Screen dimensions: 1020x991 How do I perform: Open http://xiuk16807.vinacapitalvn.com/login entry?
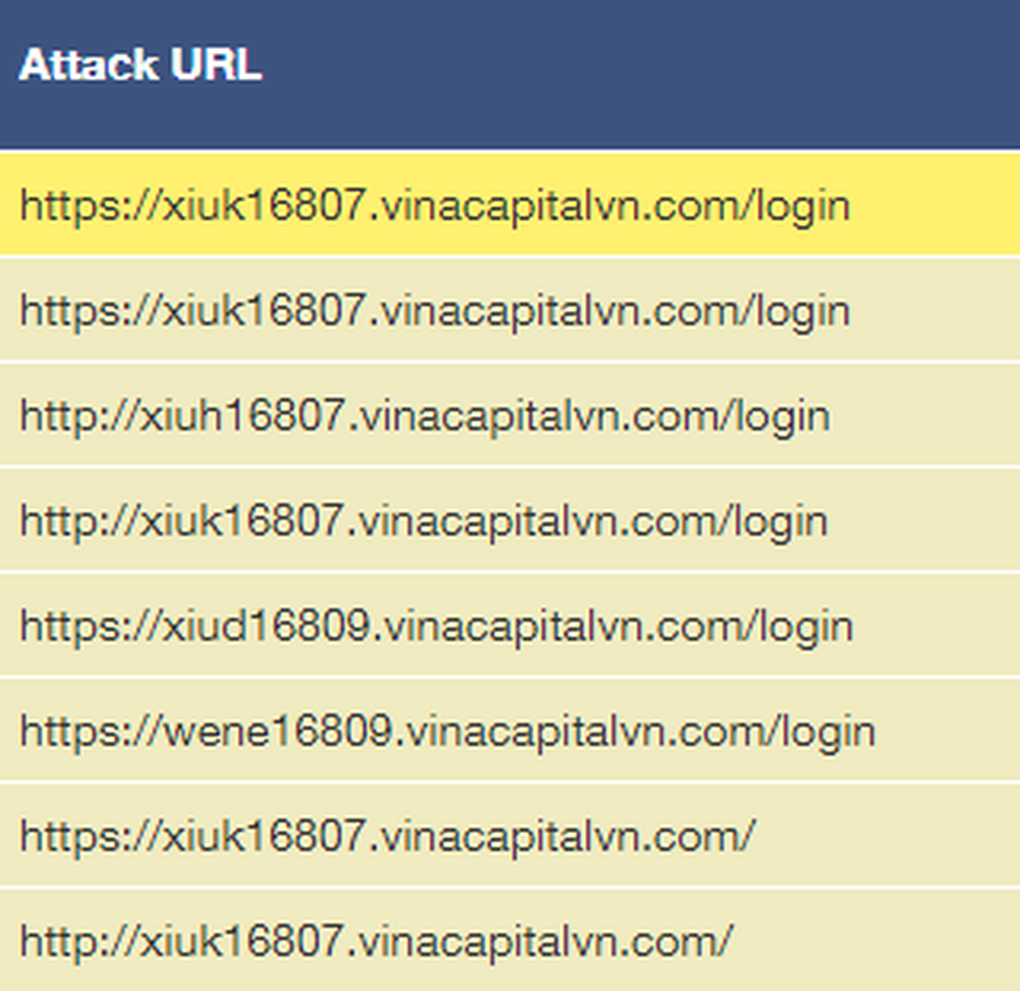pyautogui.click(x=423, y=521)
